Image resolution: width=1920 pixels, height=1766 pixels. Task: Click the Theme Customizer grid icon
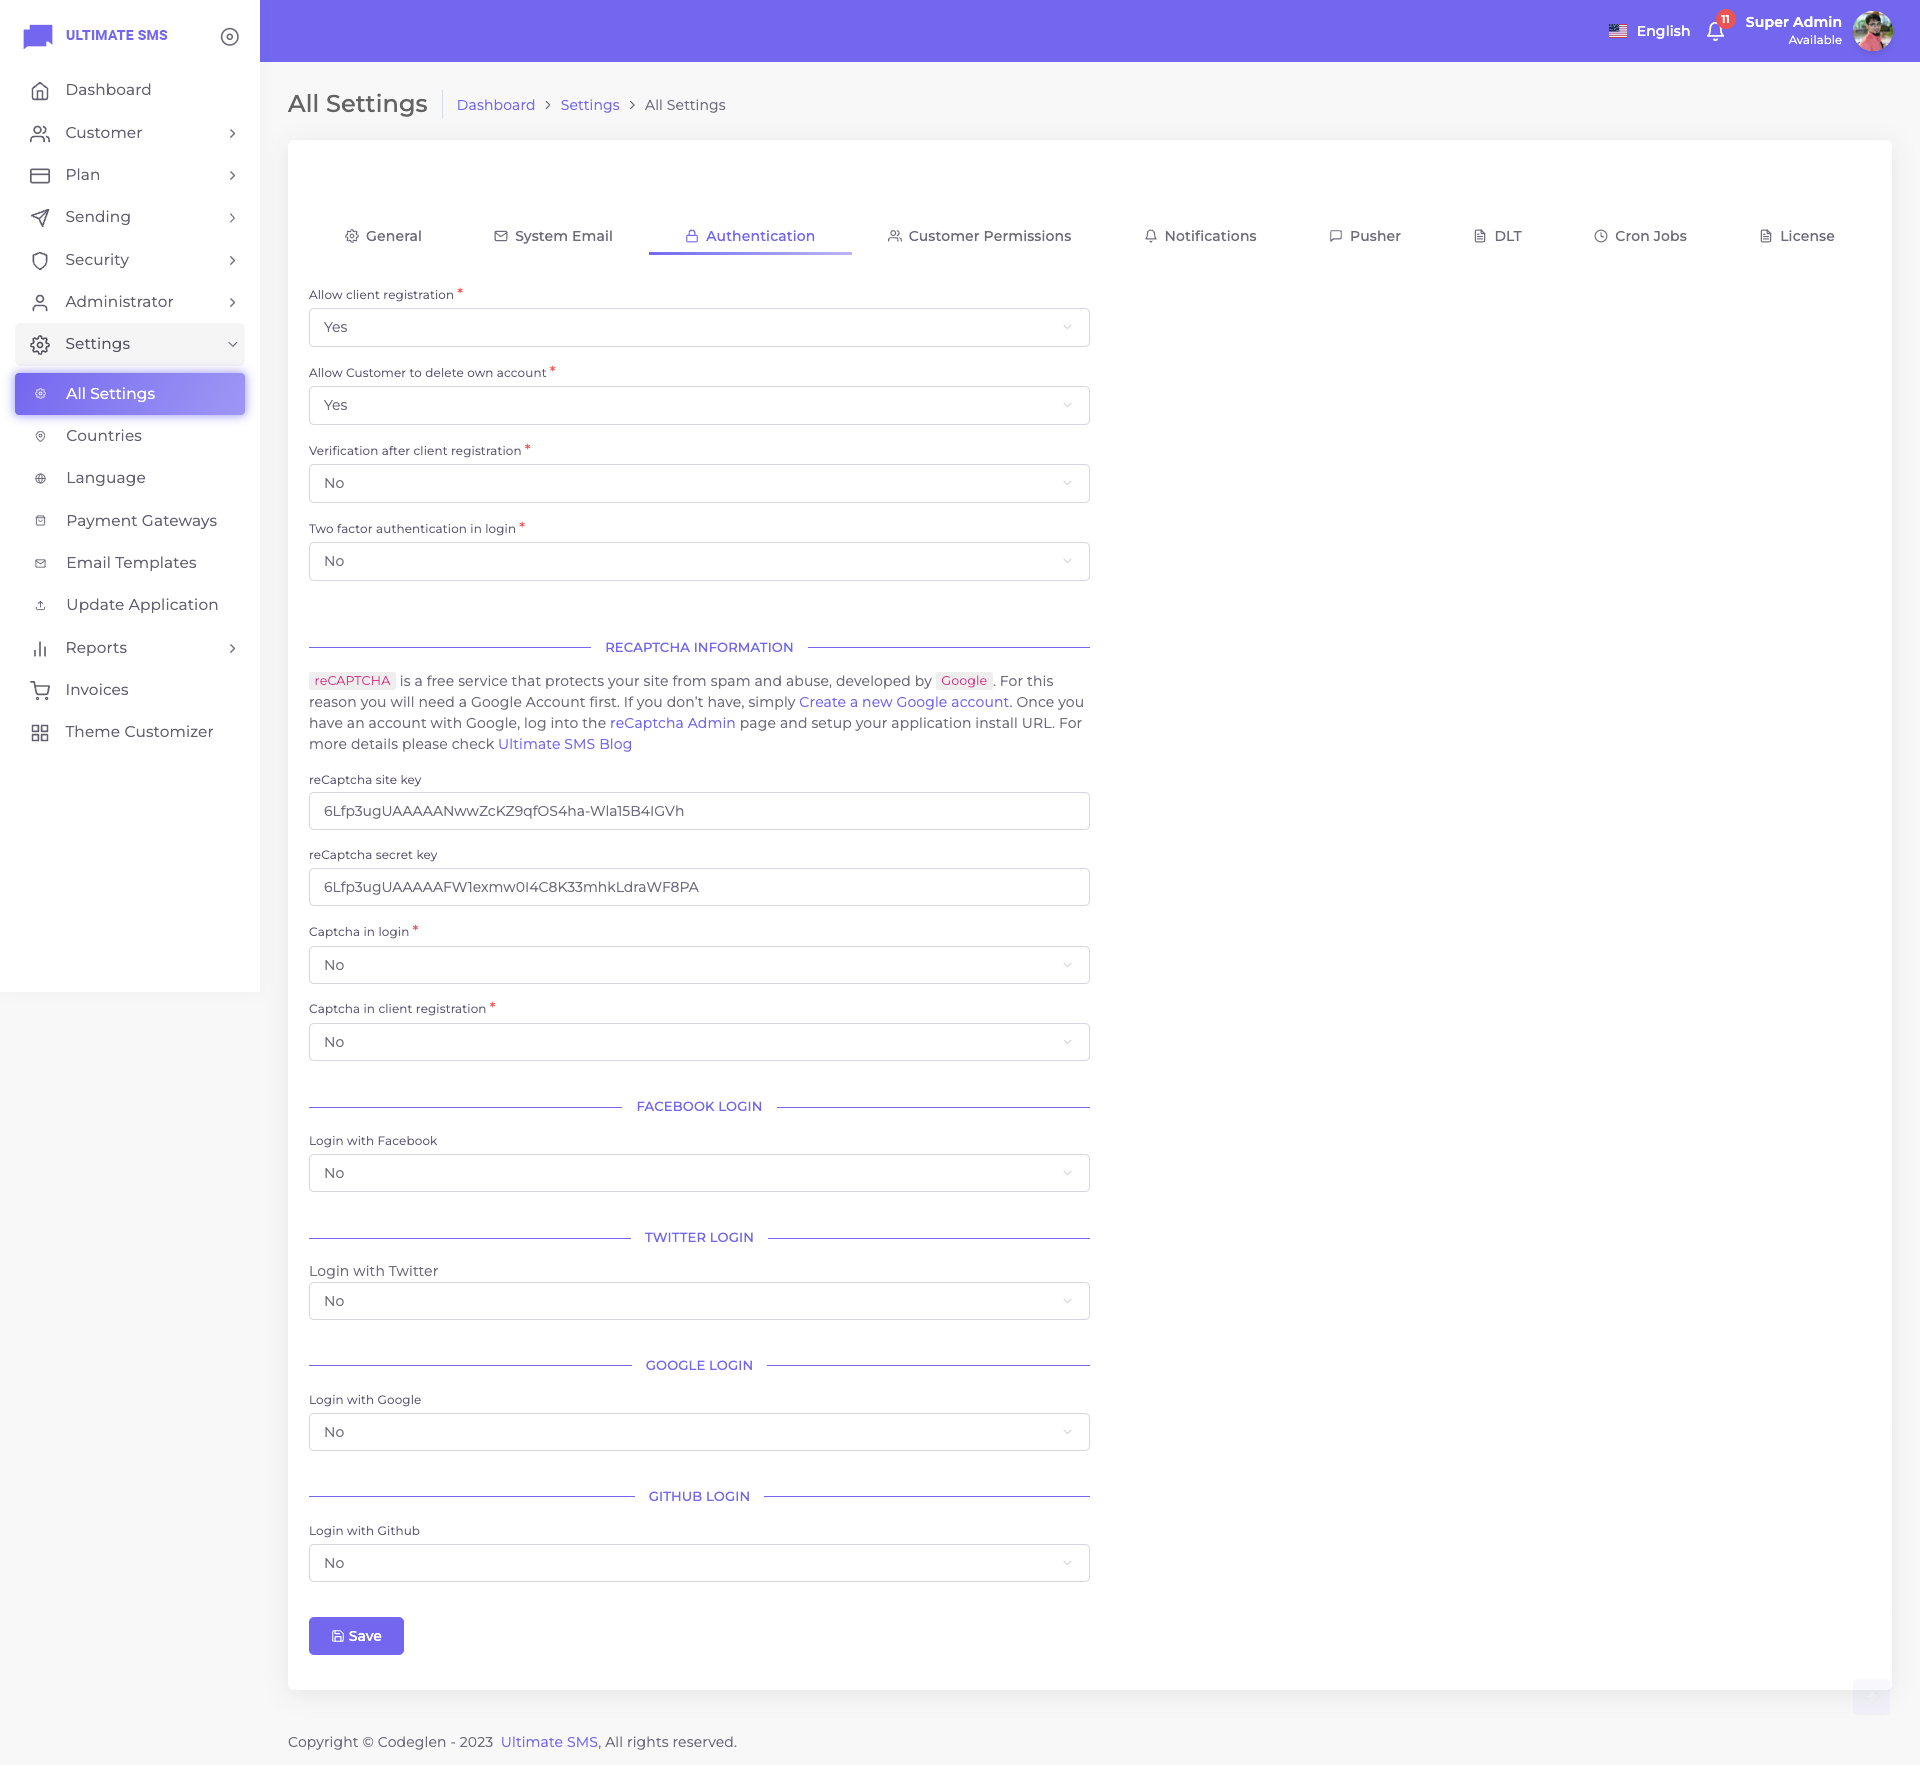click(x=40, y=733)
